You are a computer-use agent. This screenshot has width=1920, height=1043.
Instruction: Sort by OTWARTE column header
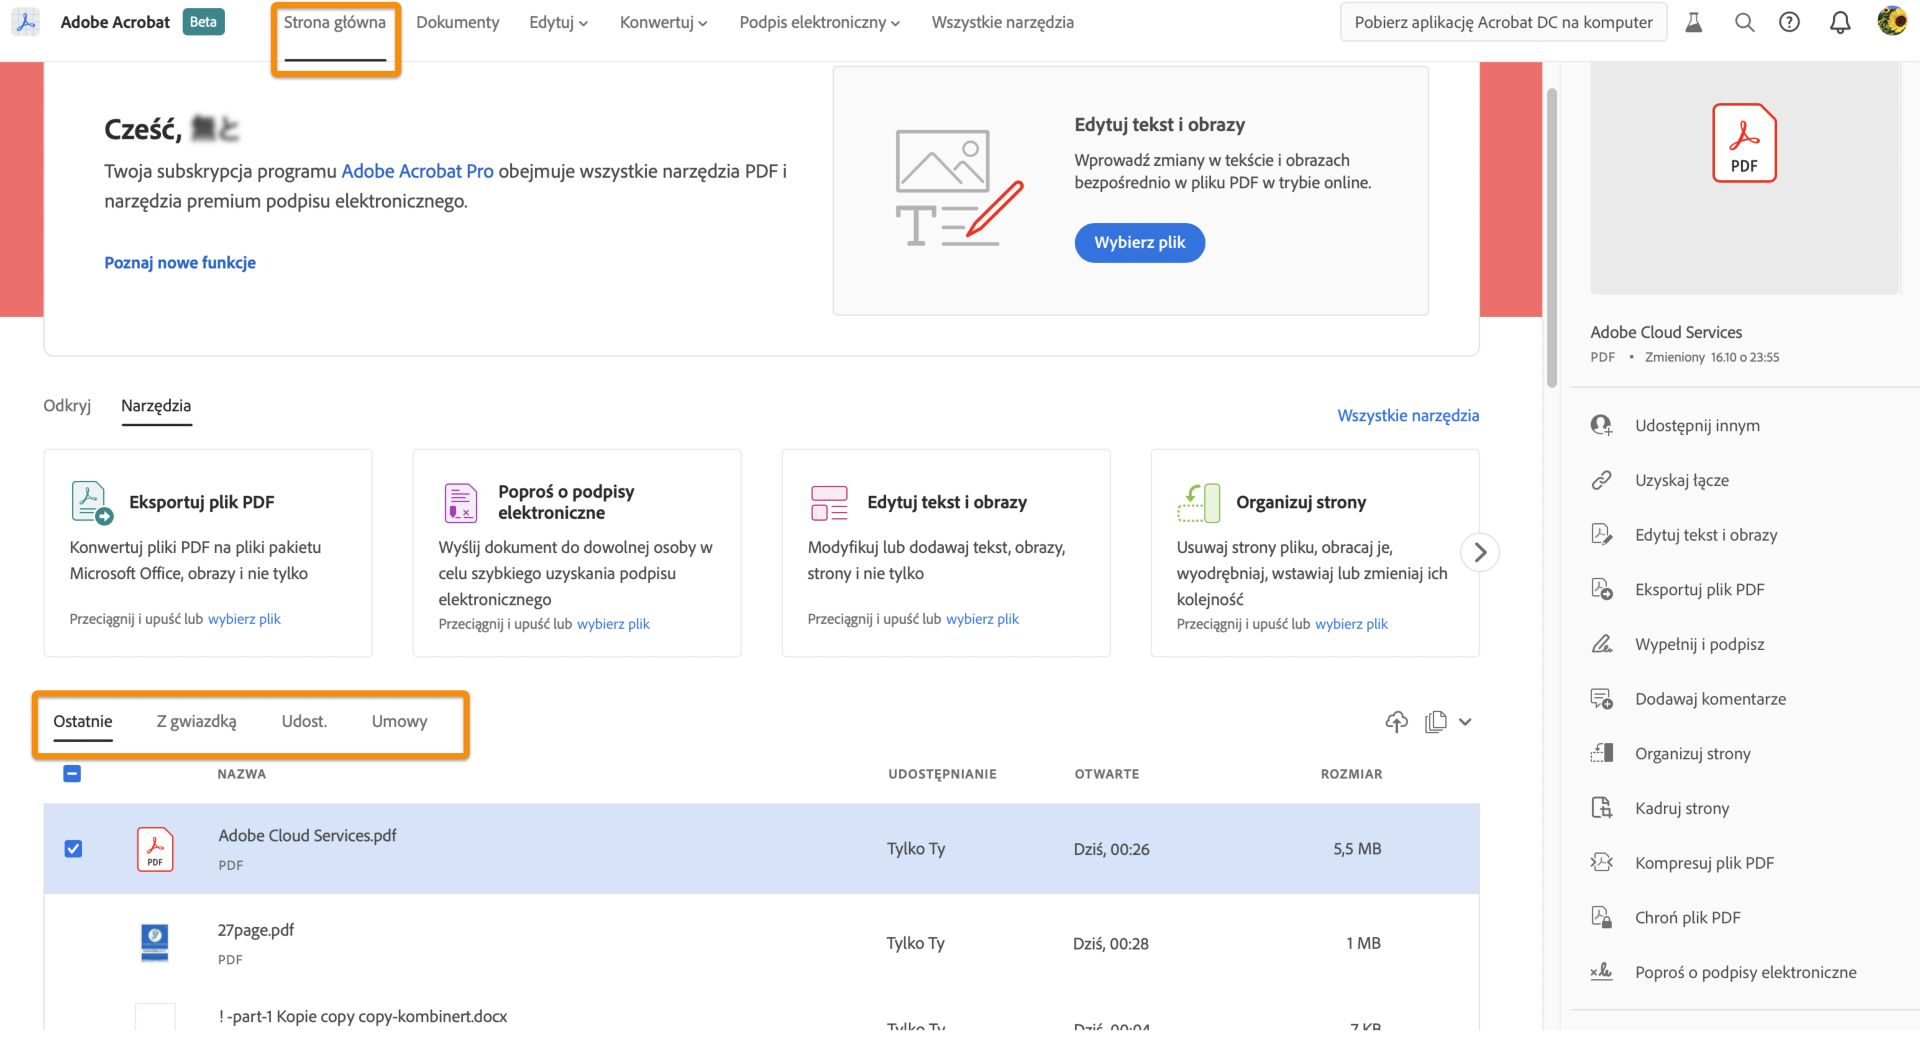1106,774
